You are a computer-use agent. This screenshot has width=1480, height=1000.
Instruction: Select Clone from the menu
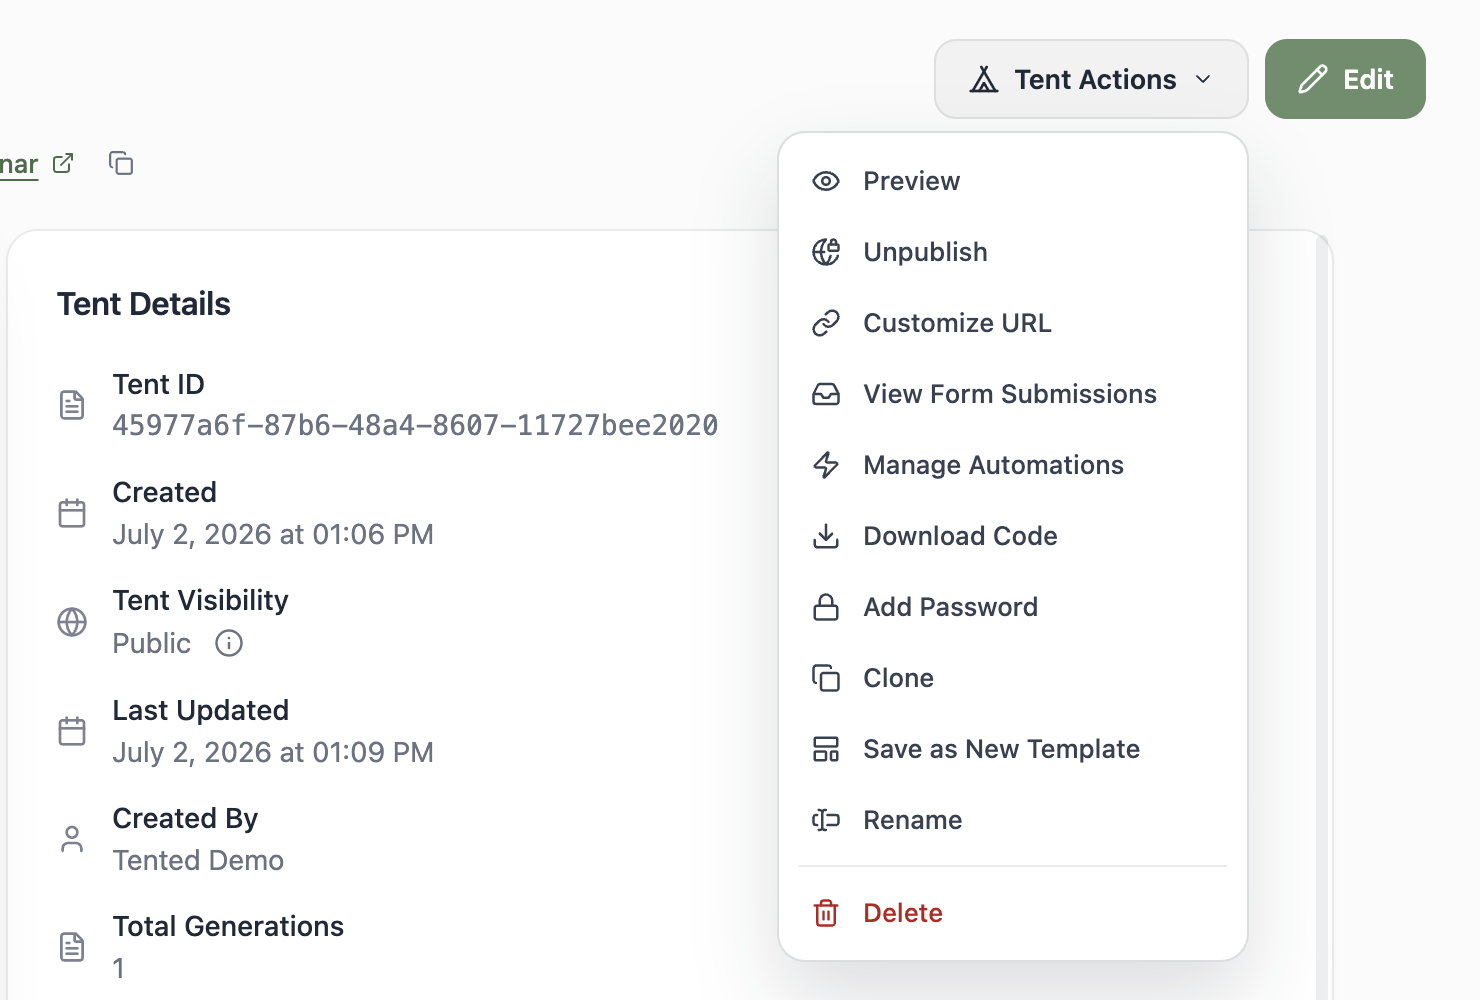click(x=1013, y=678)
